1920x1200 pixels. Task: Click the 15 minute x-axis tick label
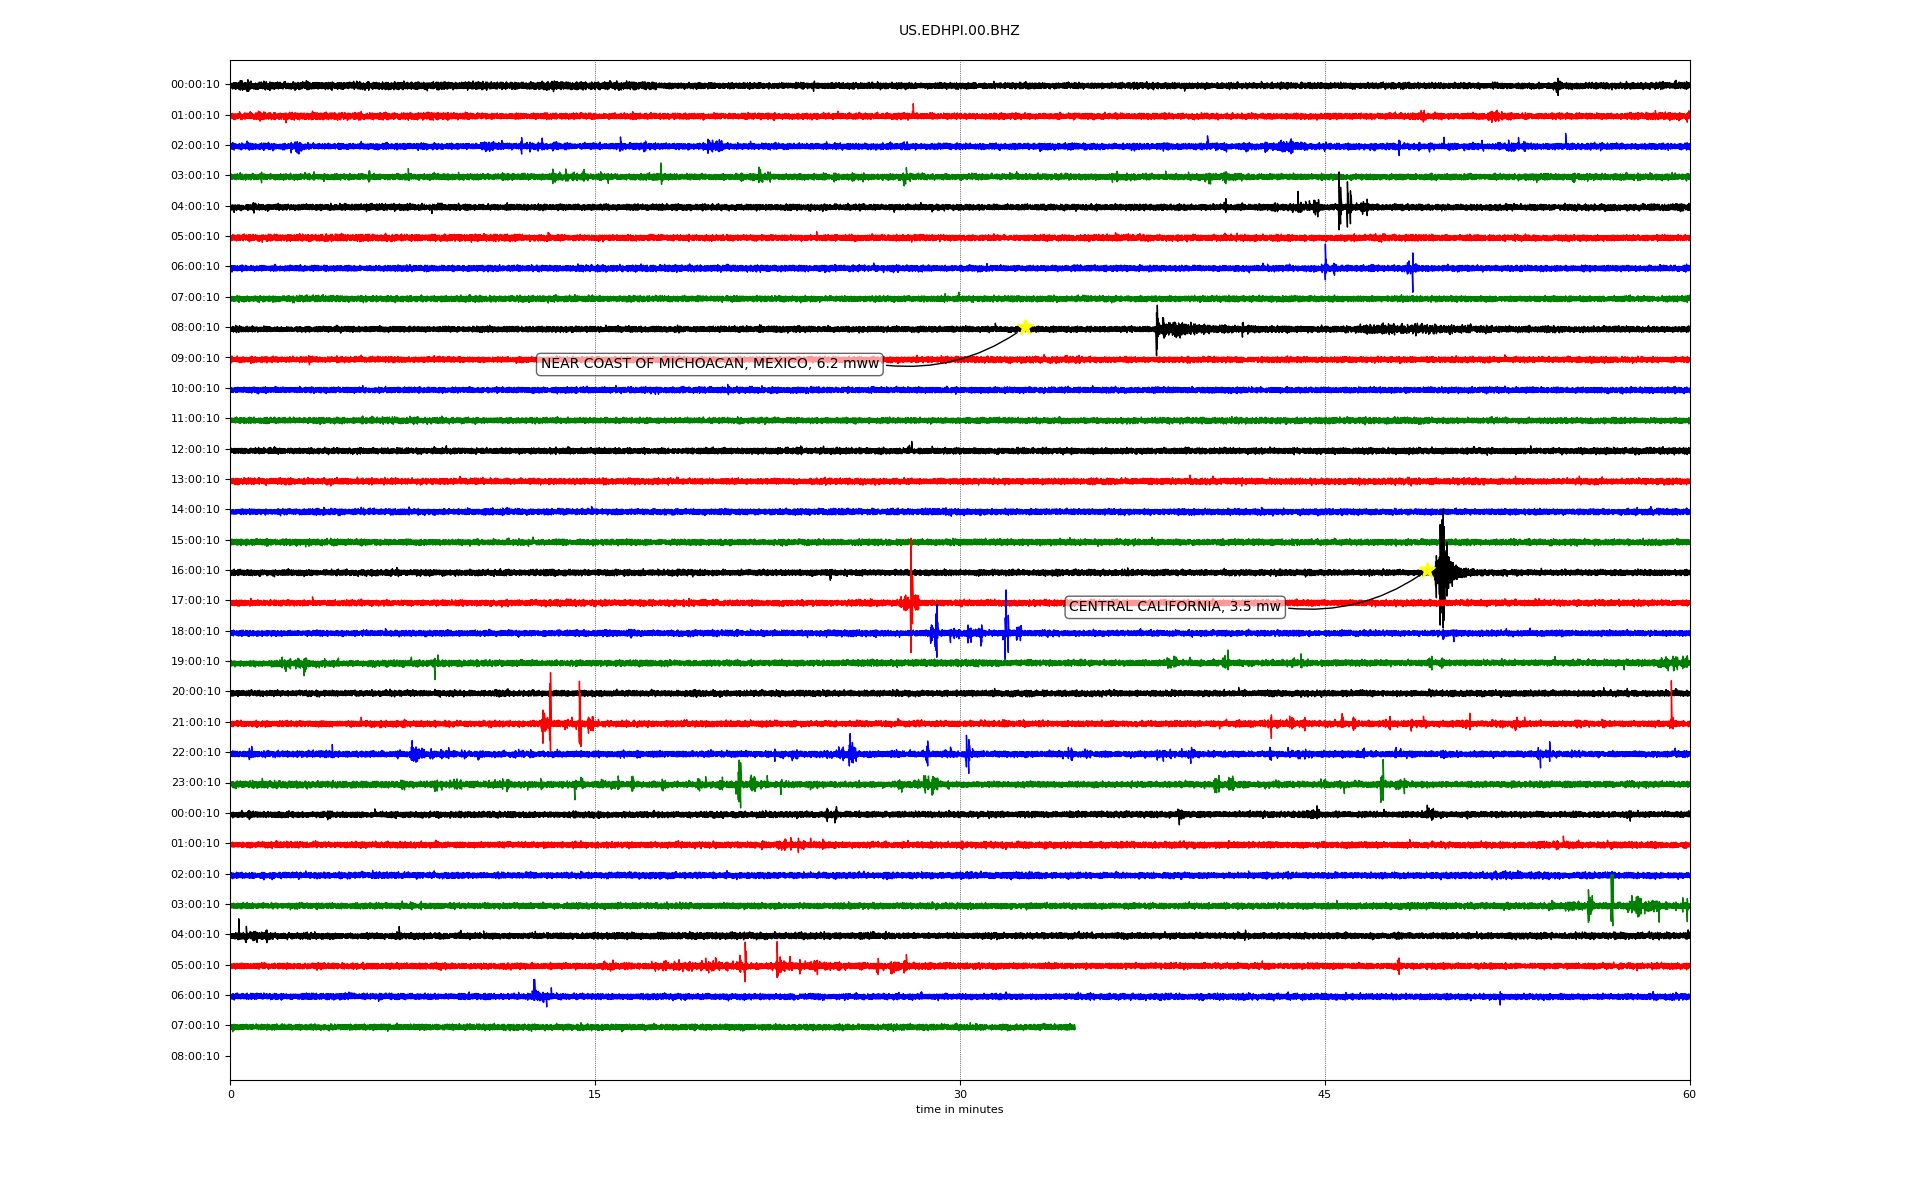[595, 1094]
